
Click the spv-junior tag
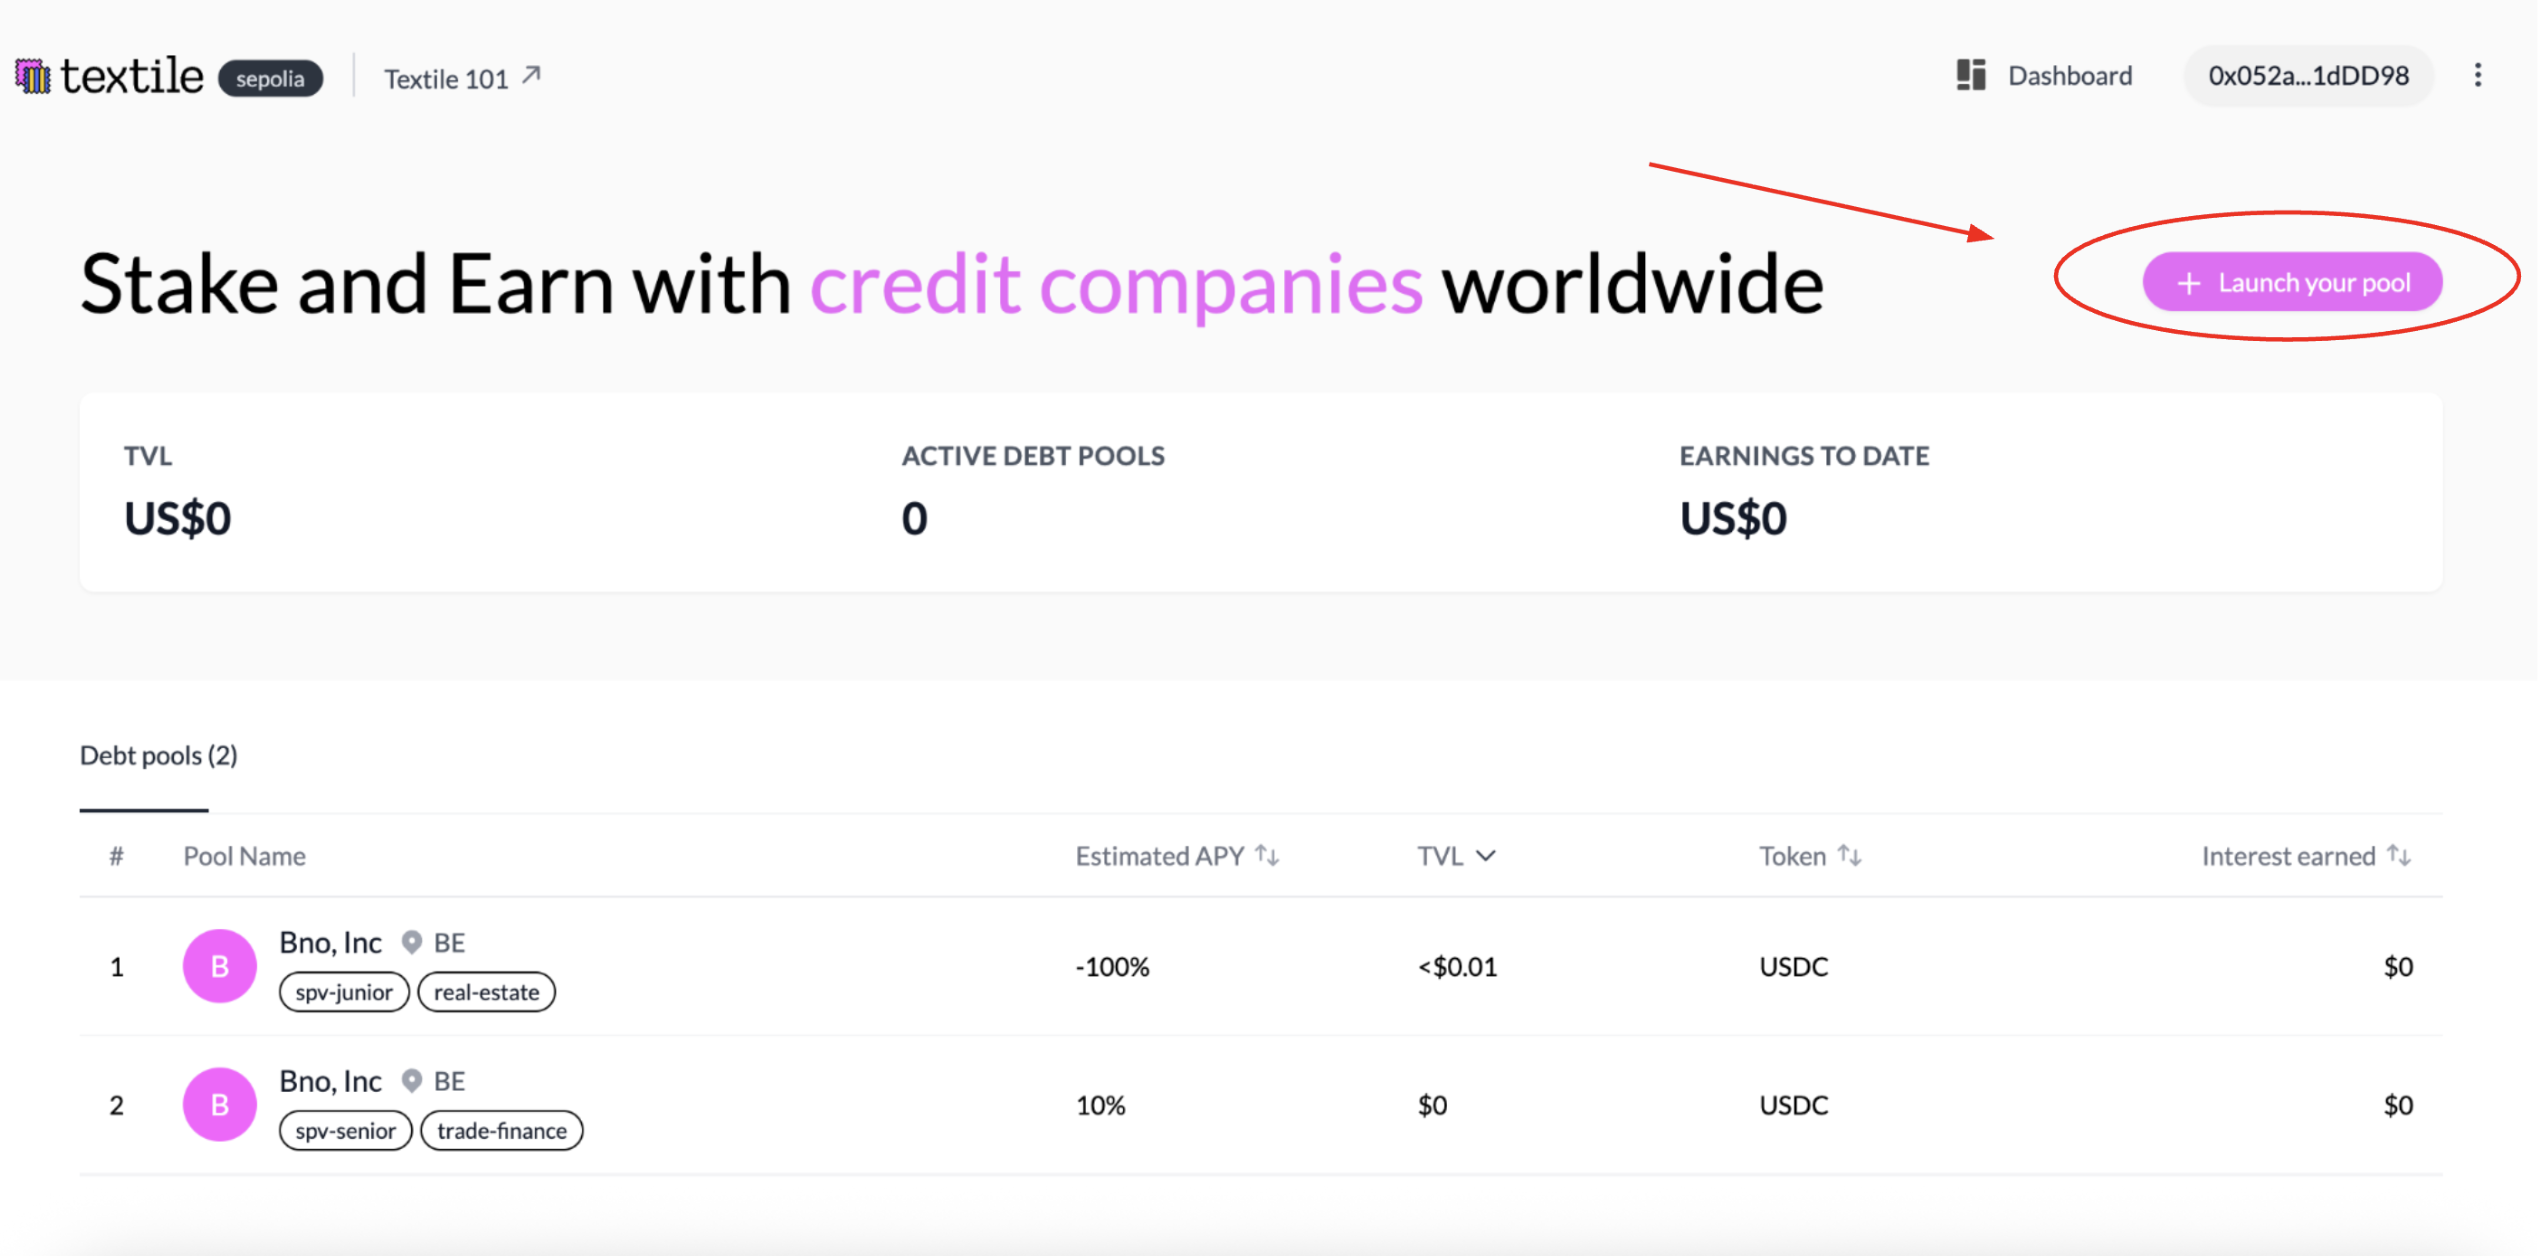344,992
